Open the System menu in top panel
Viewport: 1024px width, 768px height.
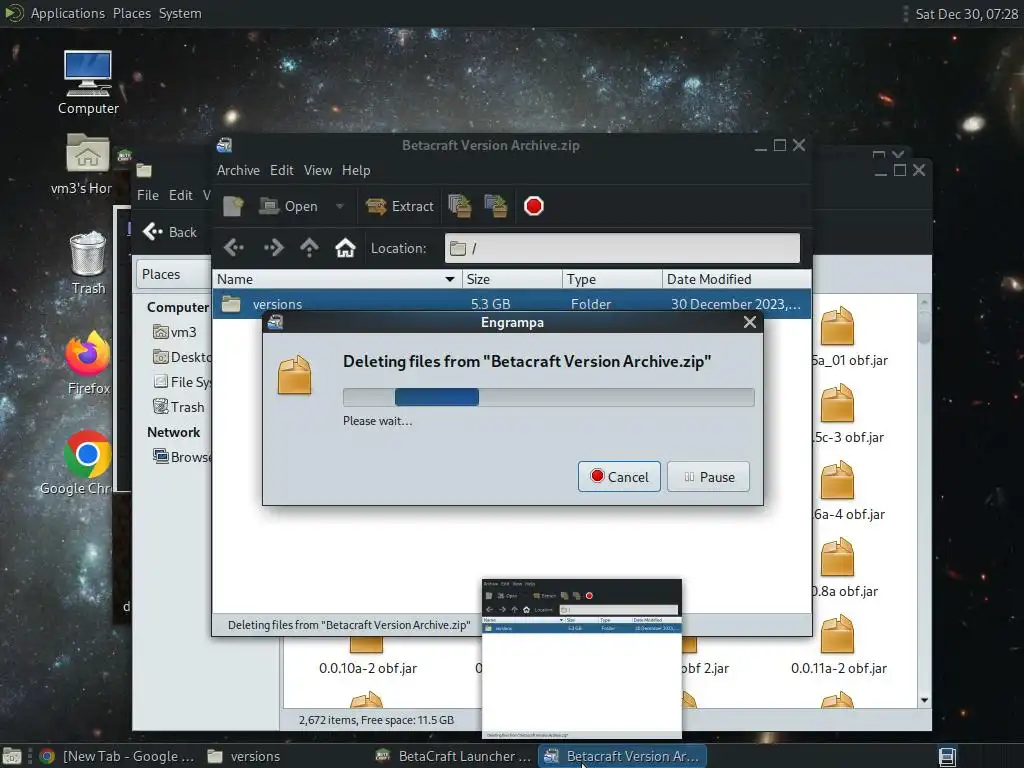(180, 13)
